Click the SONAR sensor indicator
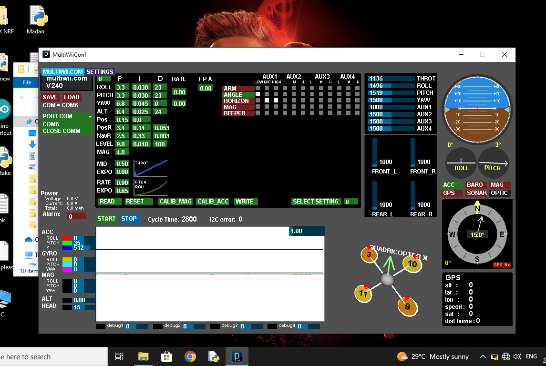Screen dimensions: 546x366 click(476, 193)
